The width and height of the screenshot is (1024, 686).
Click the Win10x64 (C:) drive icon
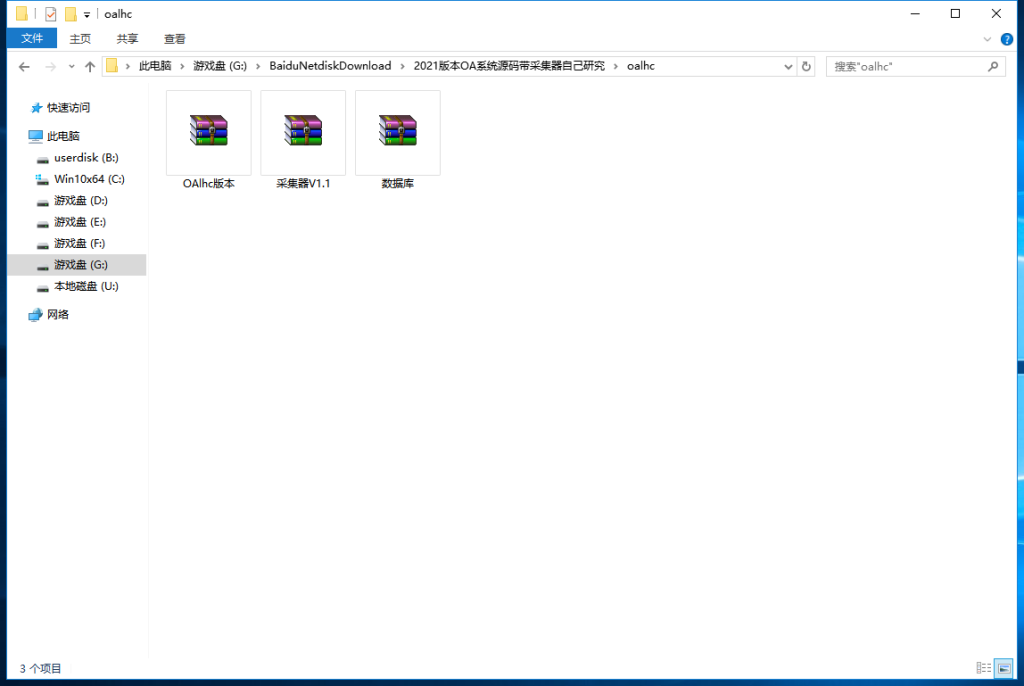click(x=42, y=180)
